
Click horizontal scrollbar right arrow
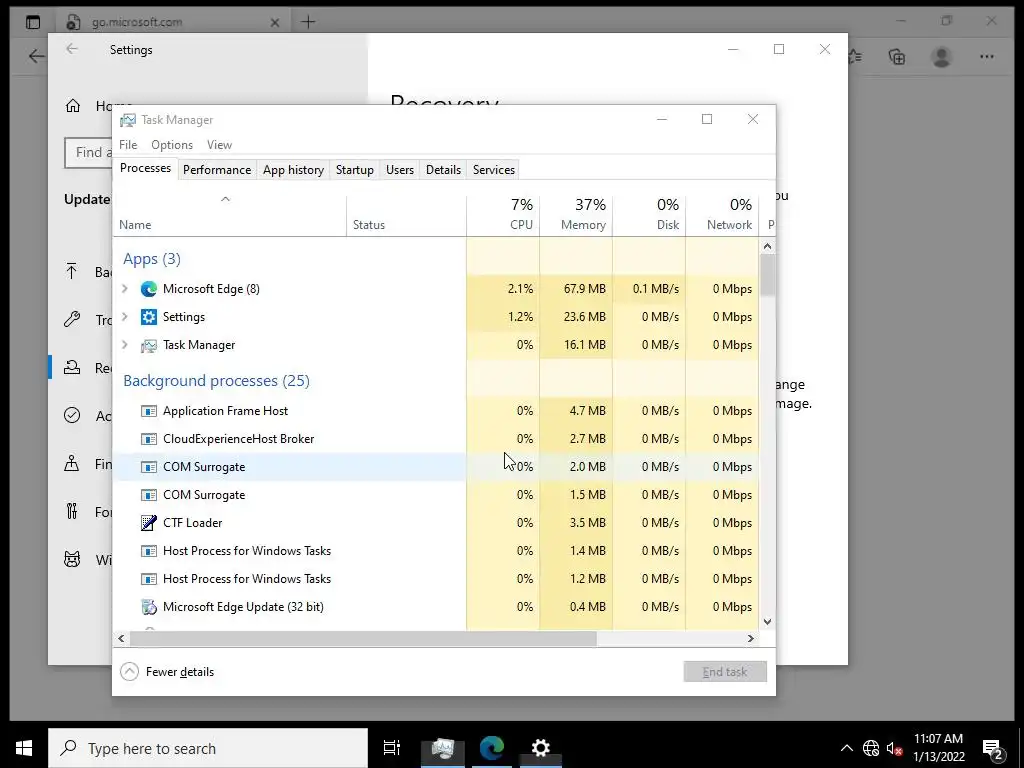tap(751, 638)
